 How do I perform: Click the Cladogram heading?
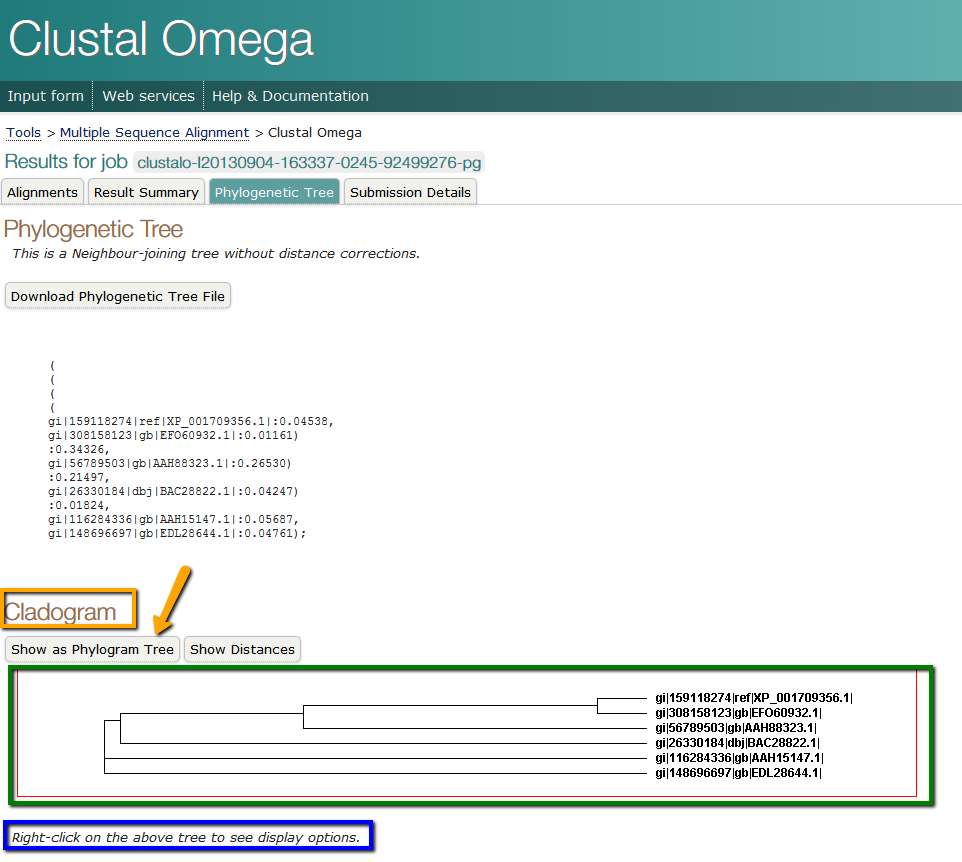(60, 612)
